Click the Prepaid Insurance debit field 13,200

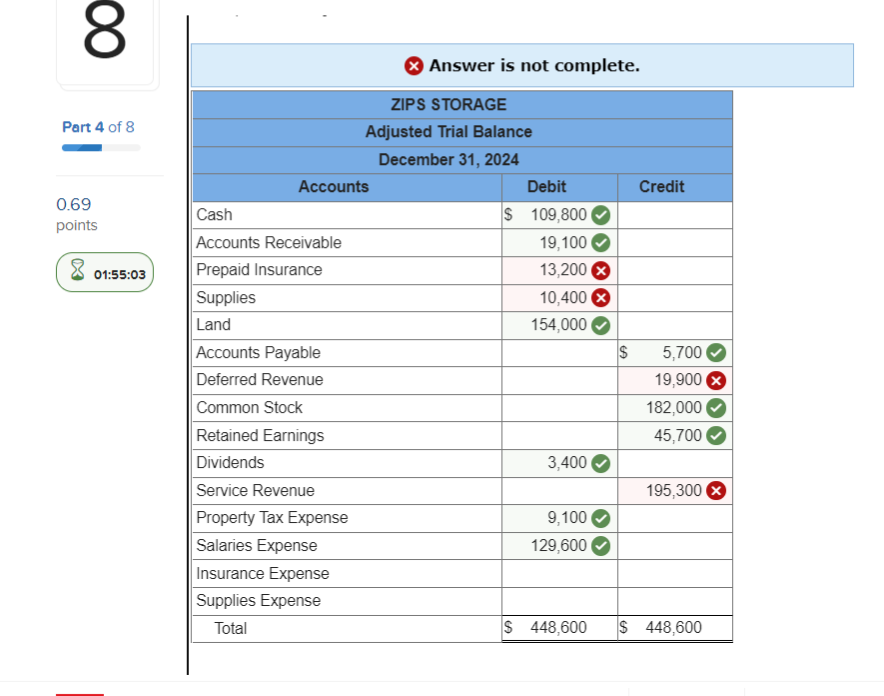[559, 271]
